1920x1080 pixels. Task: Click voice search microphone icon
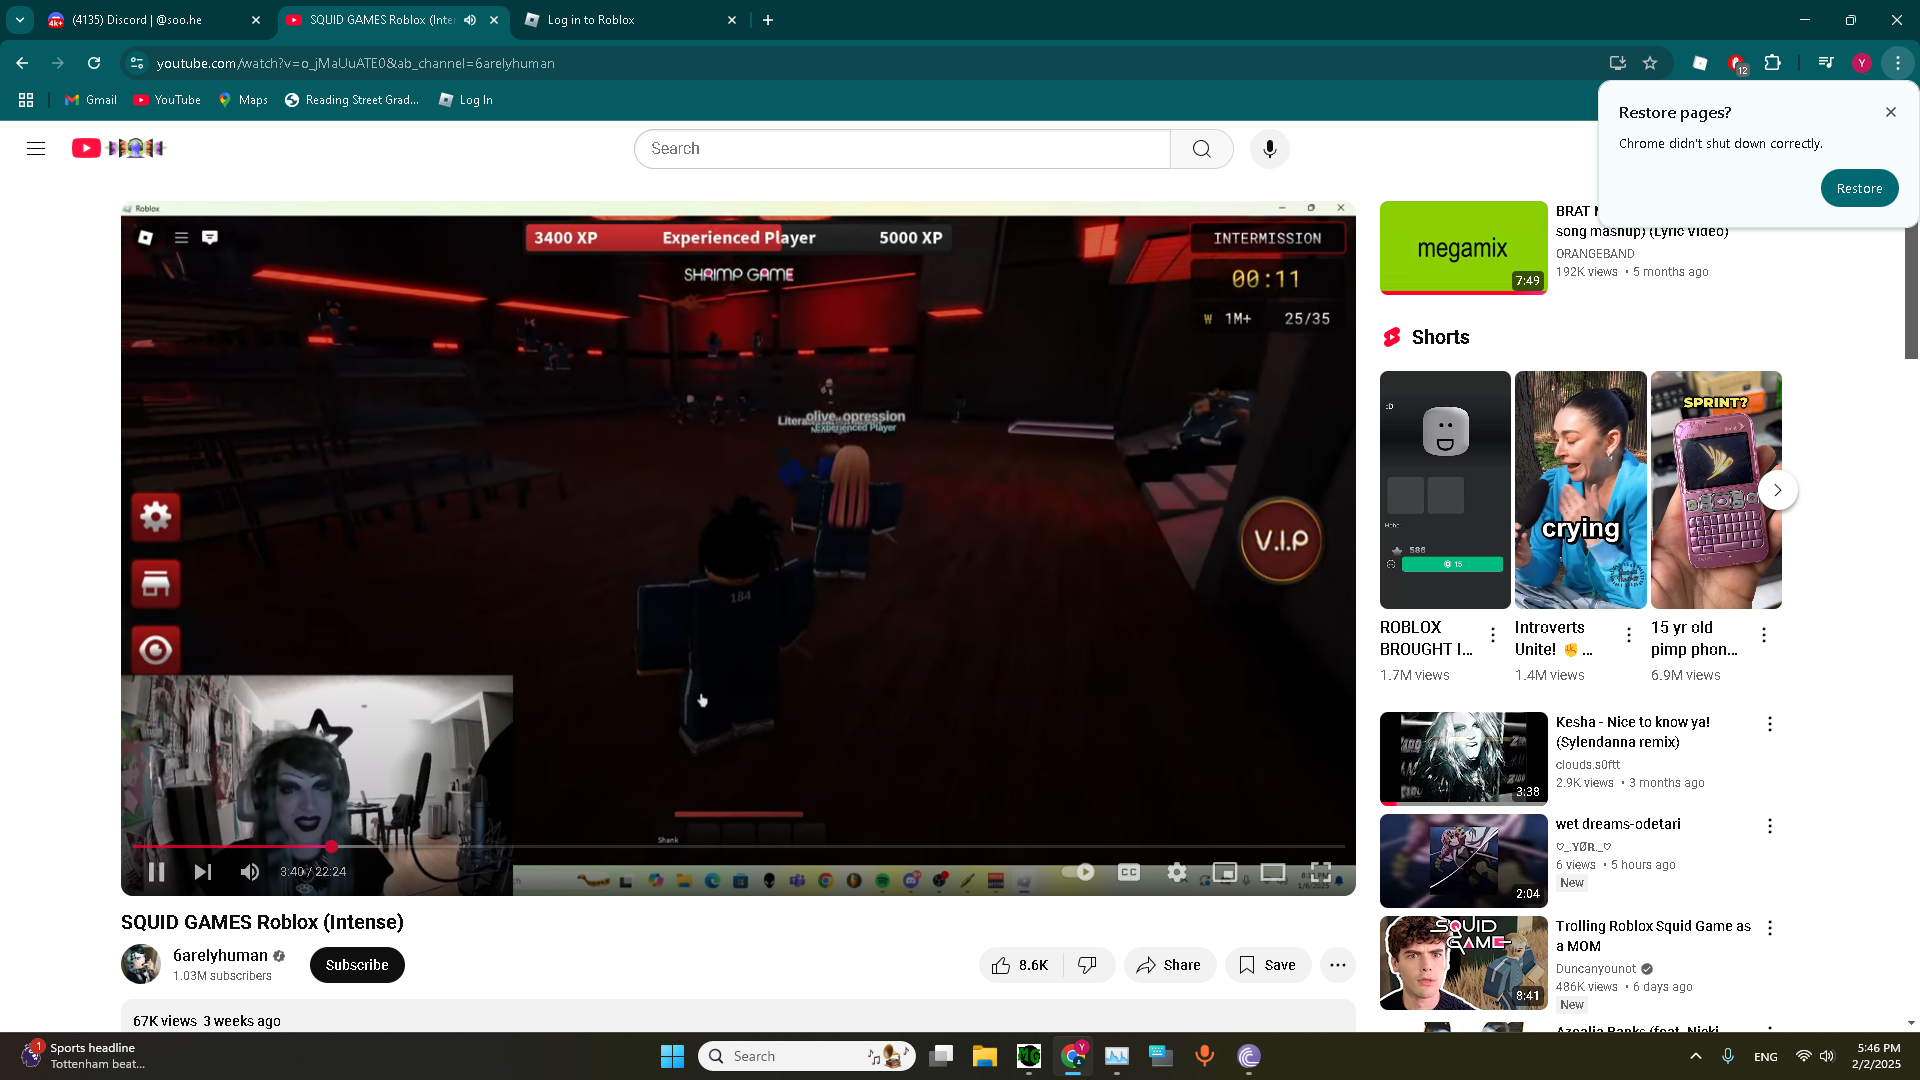click(x=1269, y=149)
